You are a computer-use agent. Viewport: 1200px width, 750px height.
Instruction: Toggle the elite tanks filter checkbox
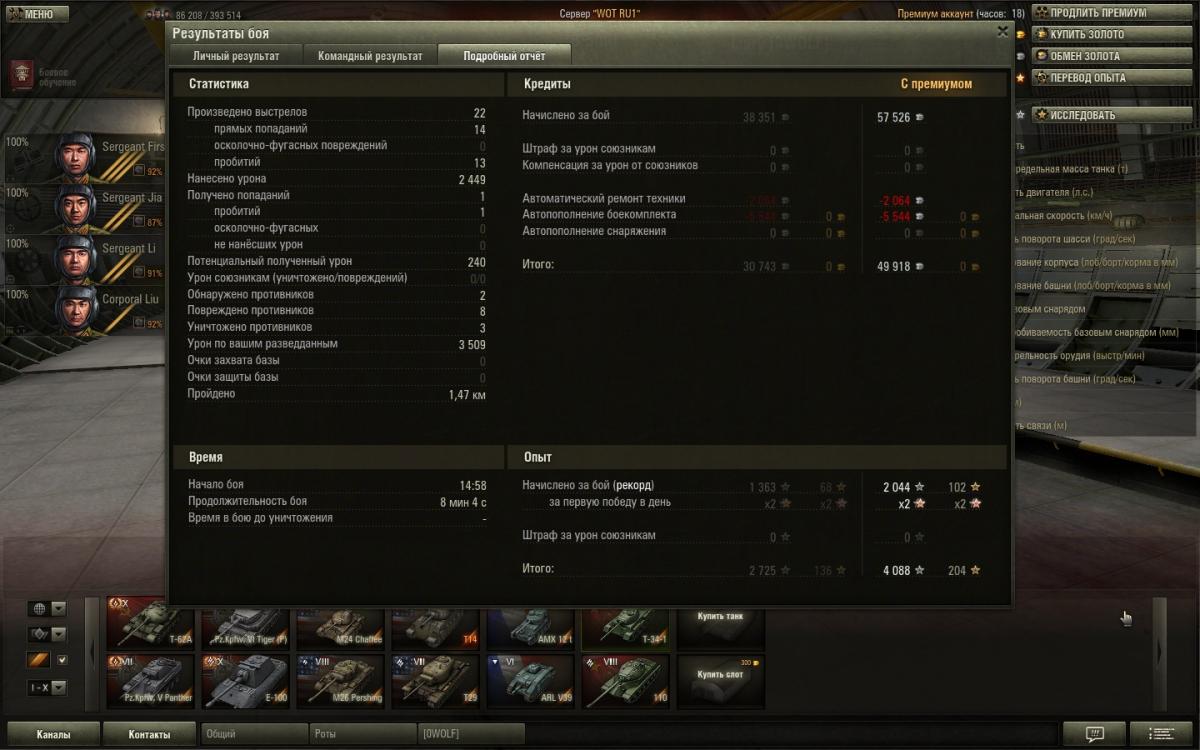point(62,660)
